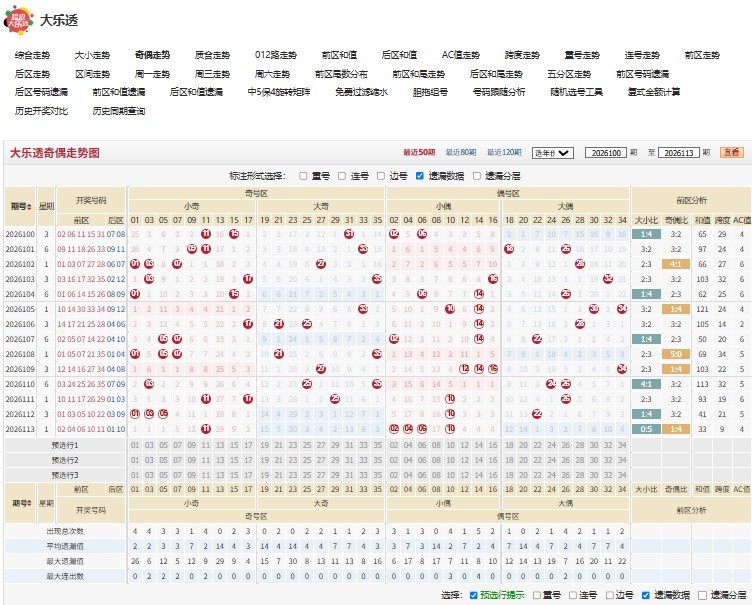
Task: Toggle the 预选行提示 checkbox
Action: [x=473, y=595]
